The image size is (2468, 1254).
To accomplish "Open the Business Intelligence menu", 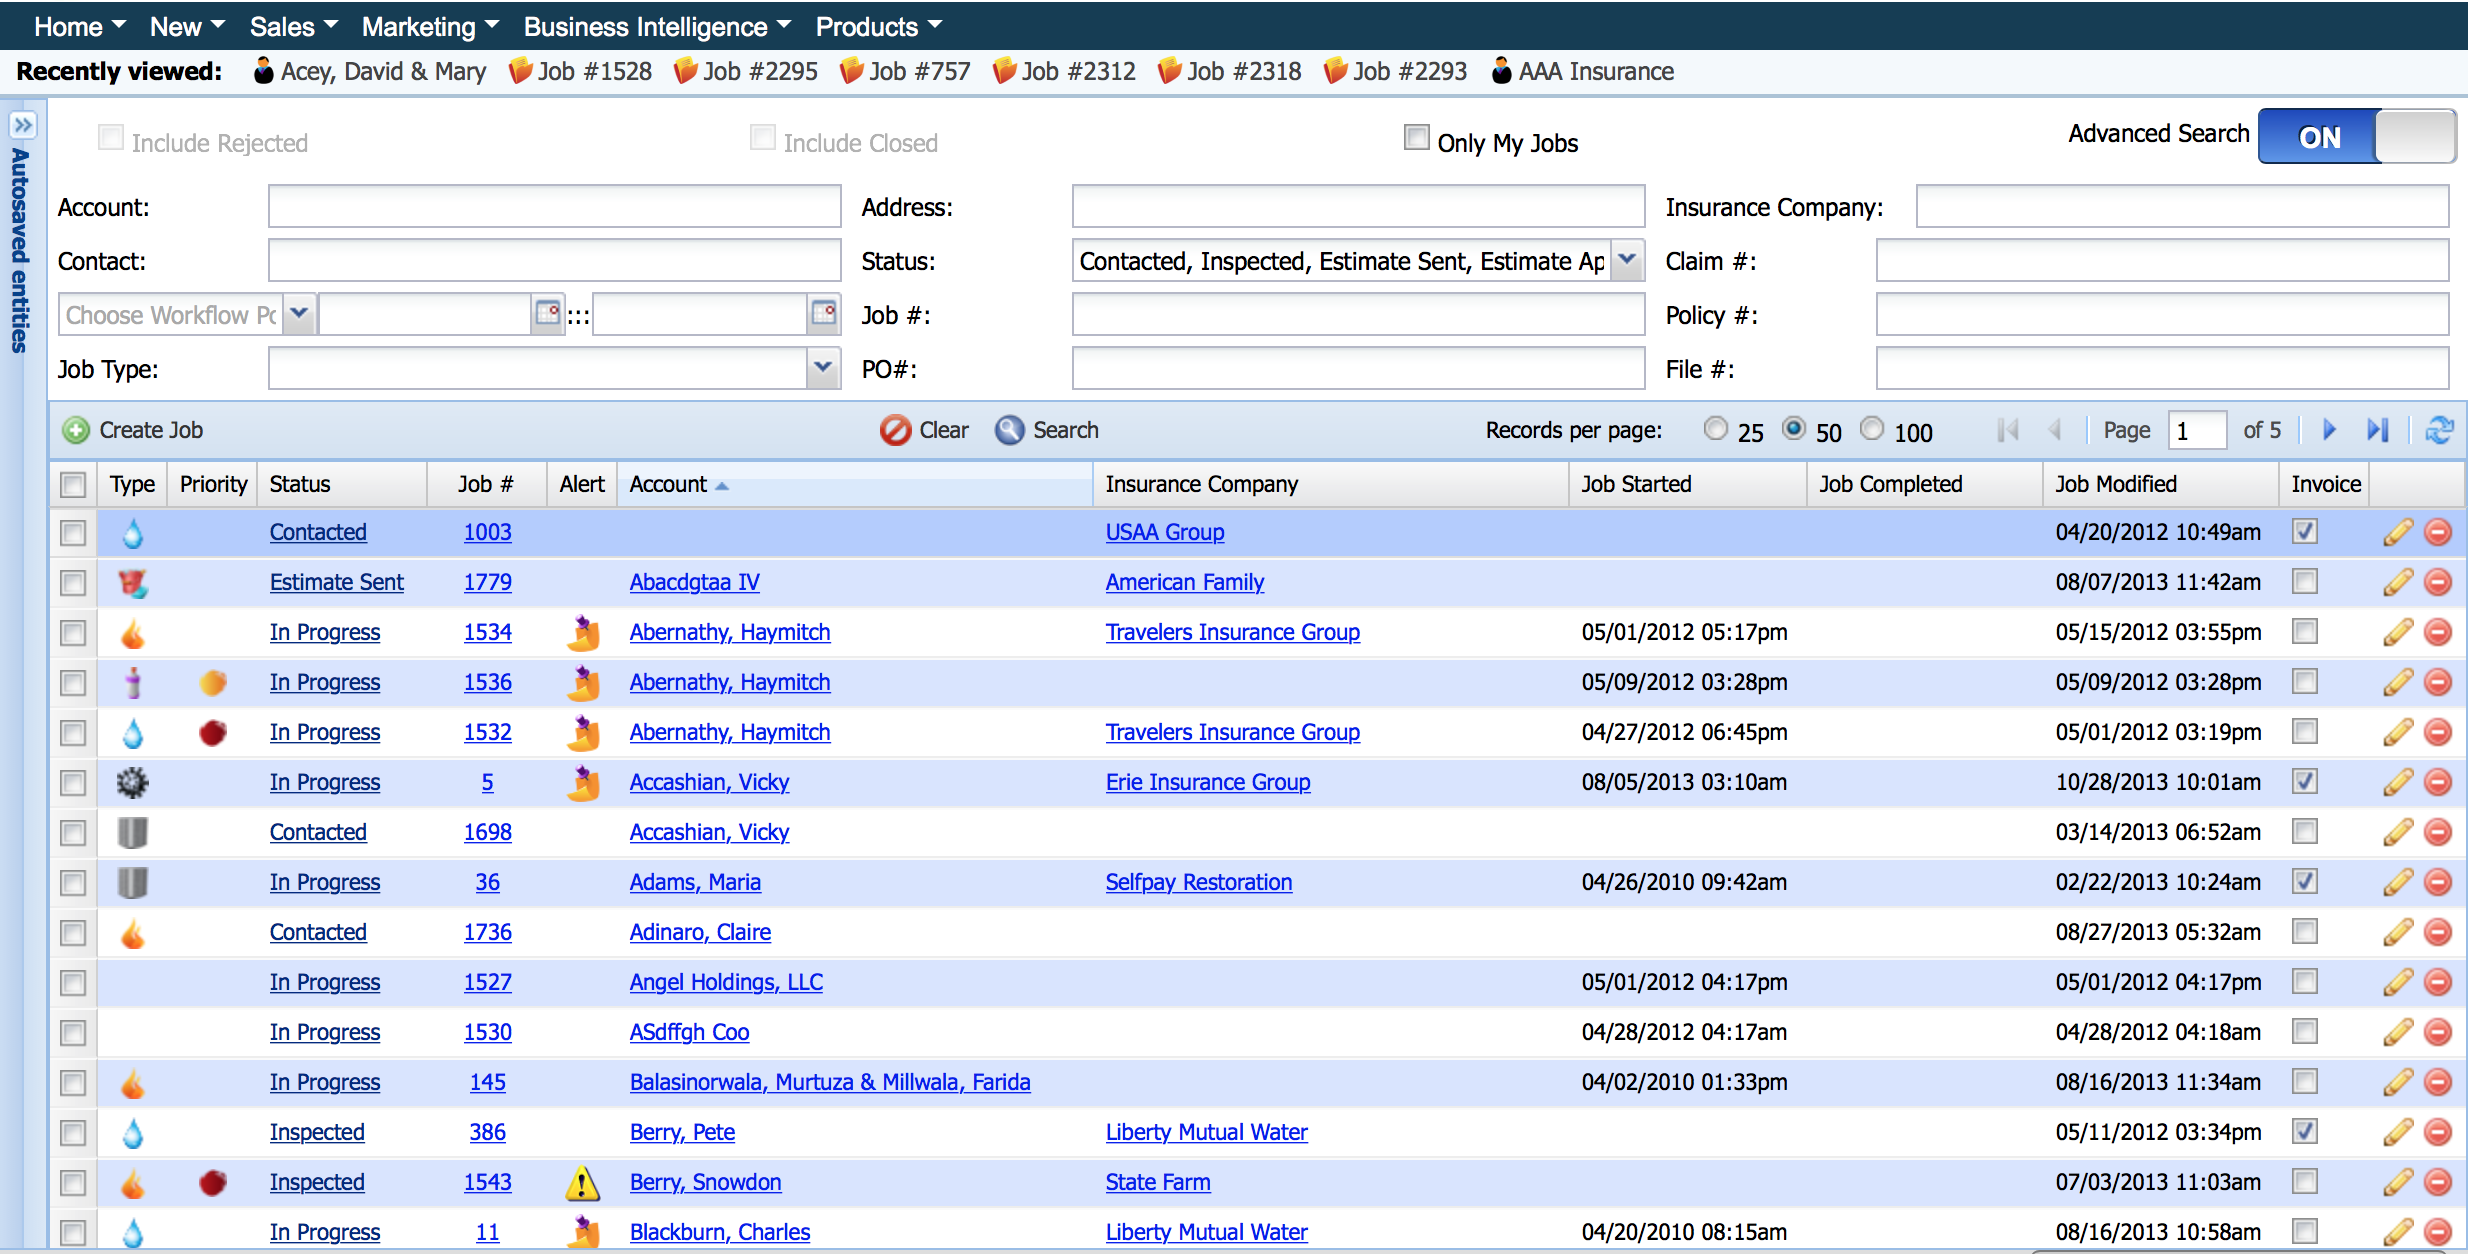I will (657, 26).
